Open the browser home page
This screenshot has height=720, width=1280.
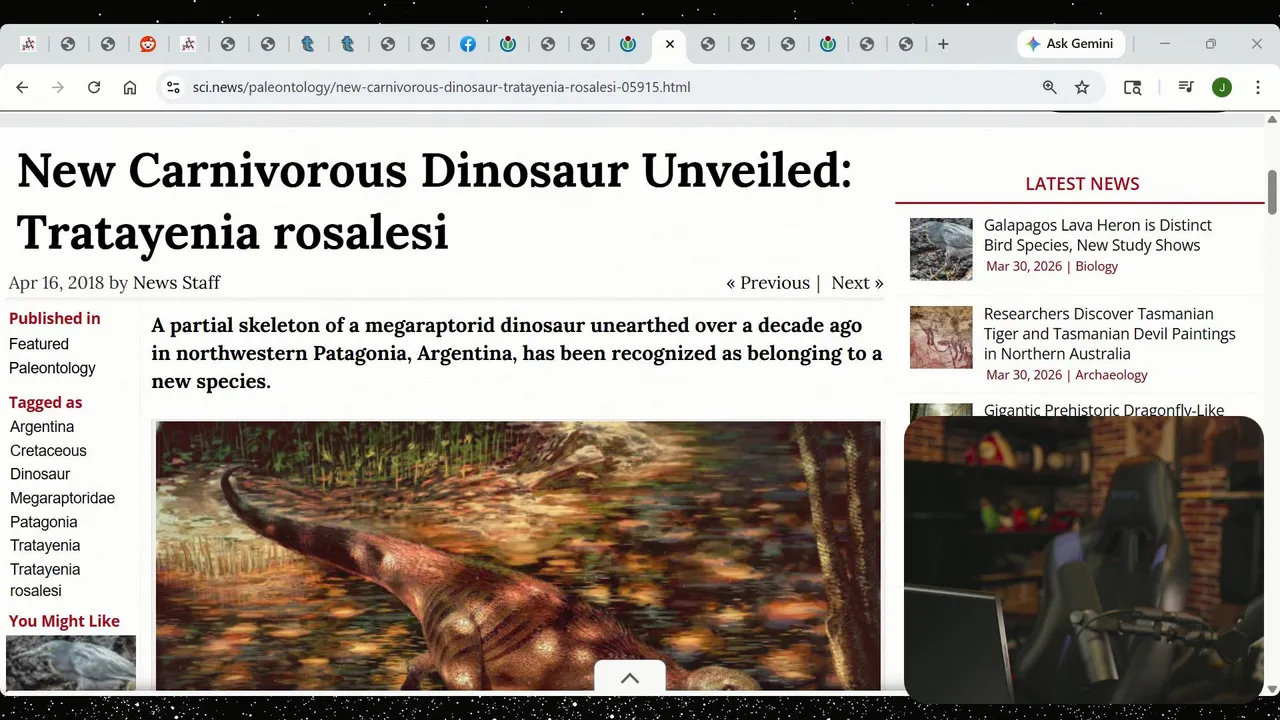pyautogui.click(x=130, y=87)
